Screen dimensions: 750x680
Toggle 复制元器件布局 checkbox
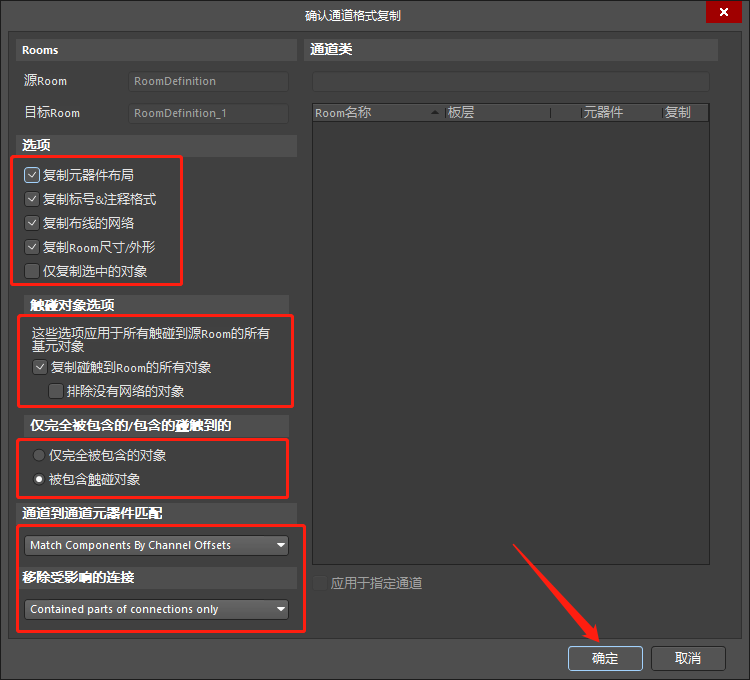32,175
